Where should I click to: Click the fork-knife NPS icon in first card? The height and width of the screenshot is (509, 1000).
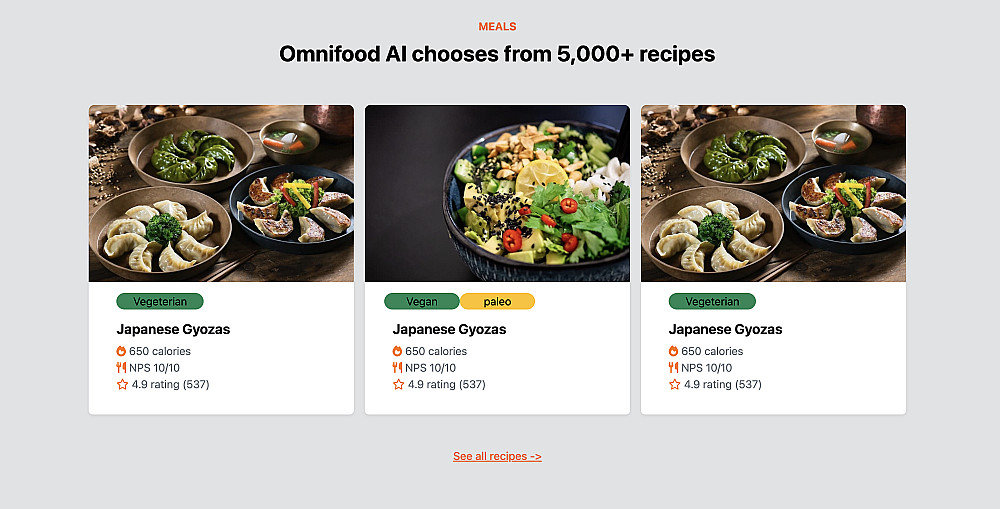(x=121, y=367)
